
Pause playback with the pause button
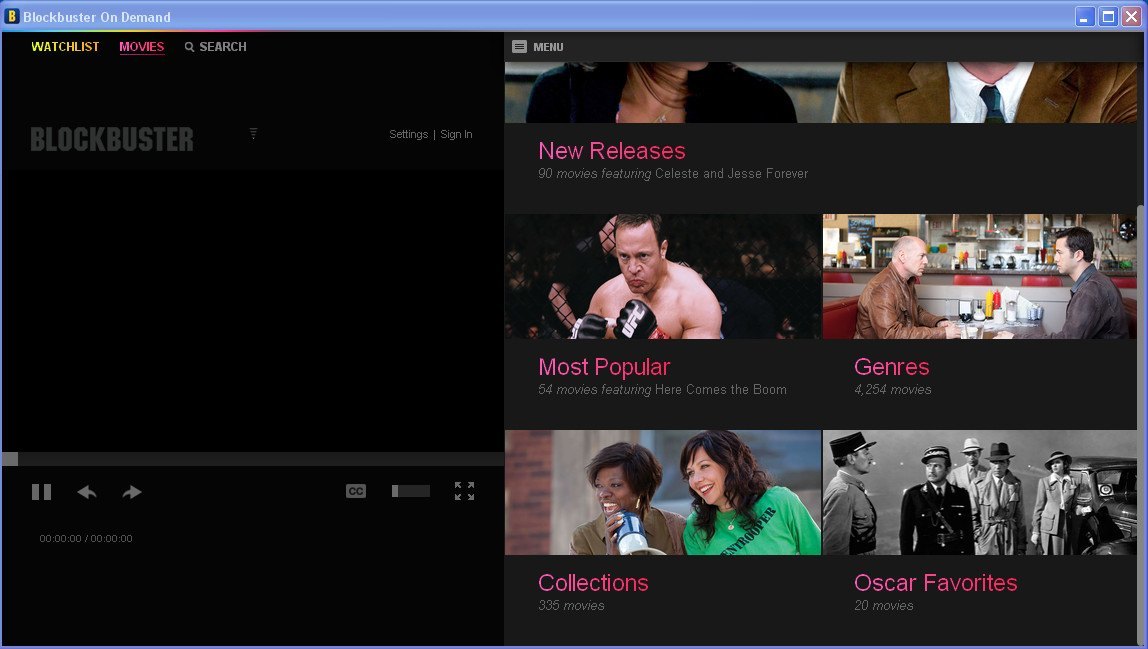[x=42, y=492]
